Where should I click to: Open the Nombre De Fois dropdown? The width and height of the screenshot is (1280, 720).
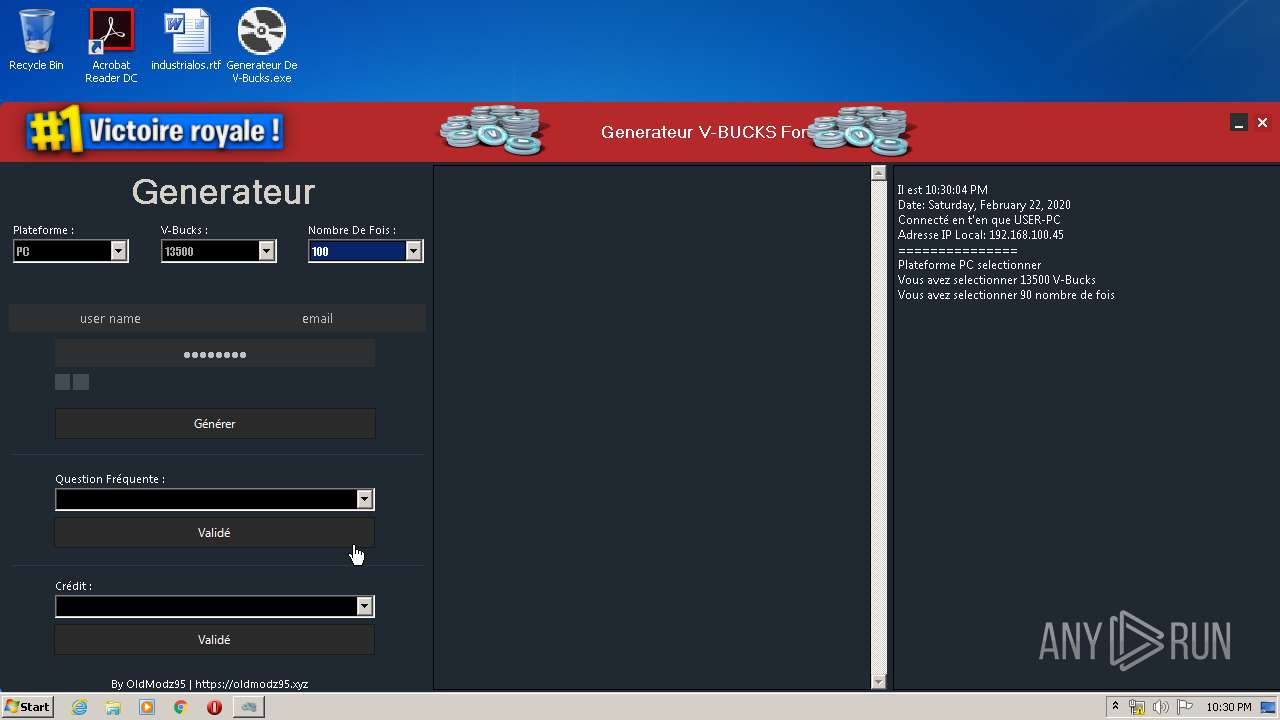click(414, 251)
